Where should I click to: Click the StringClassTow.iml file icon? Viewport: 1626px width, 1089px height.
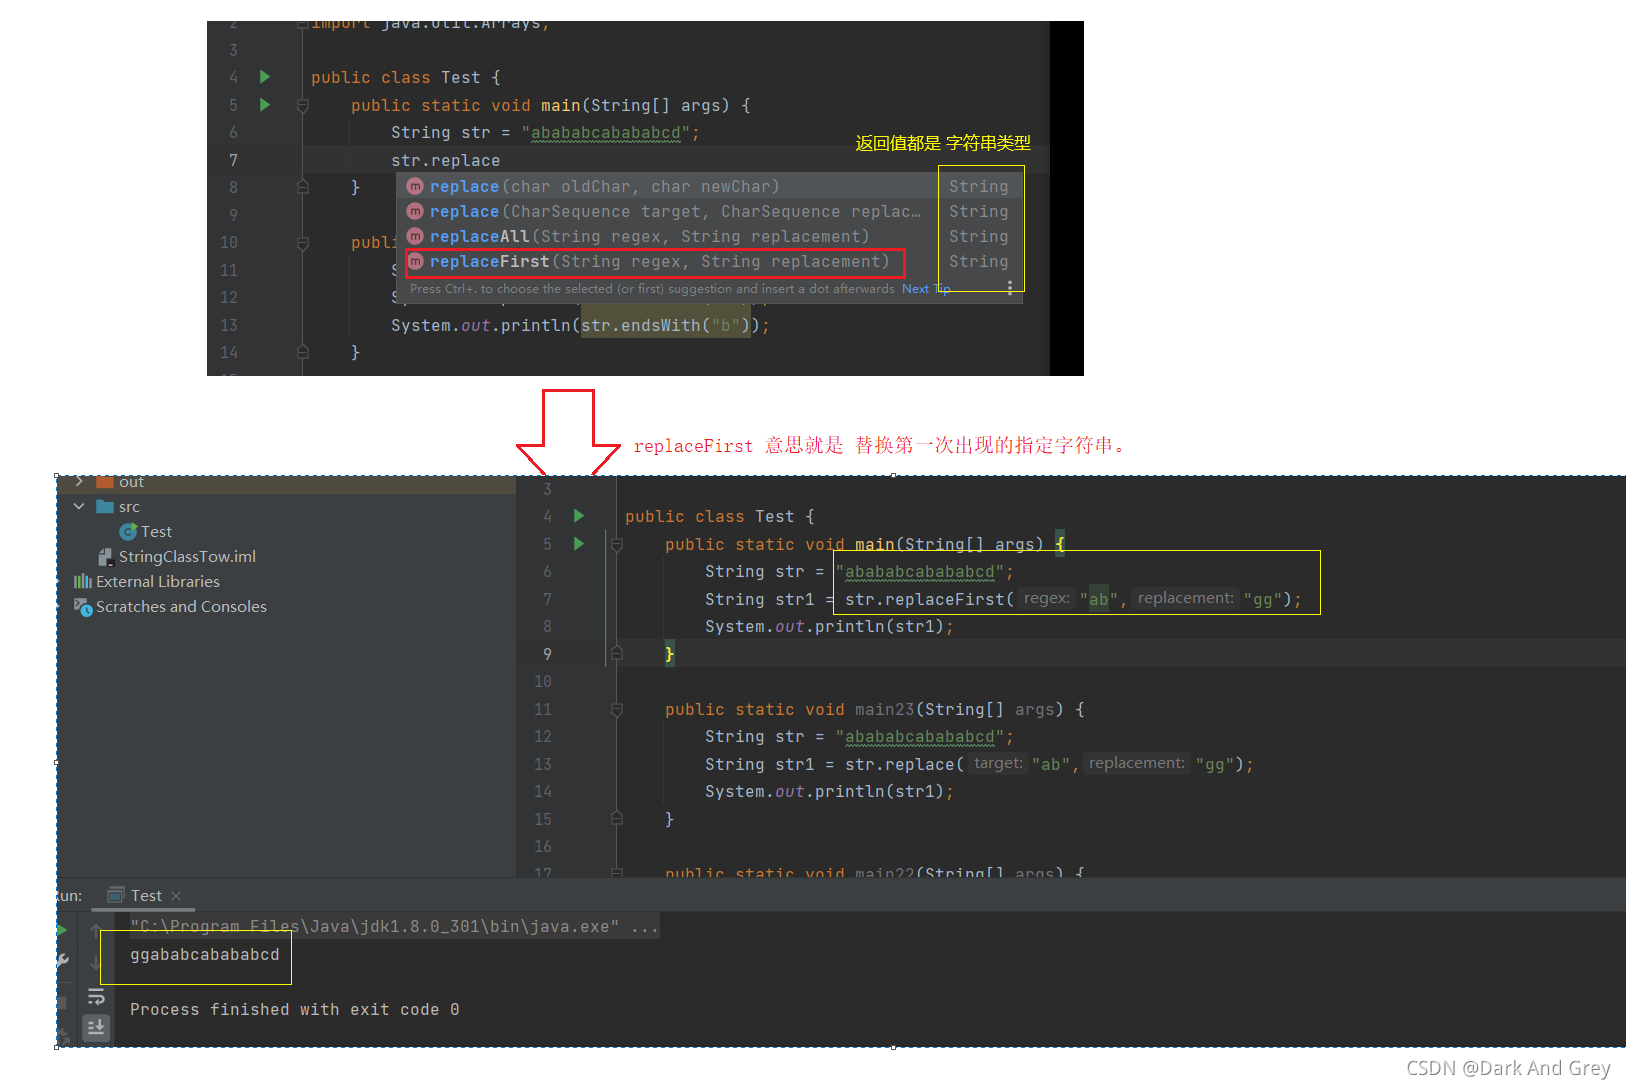105,557
